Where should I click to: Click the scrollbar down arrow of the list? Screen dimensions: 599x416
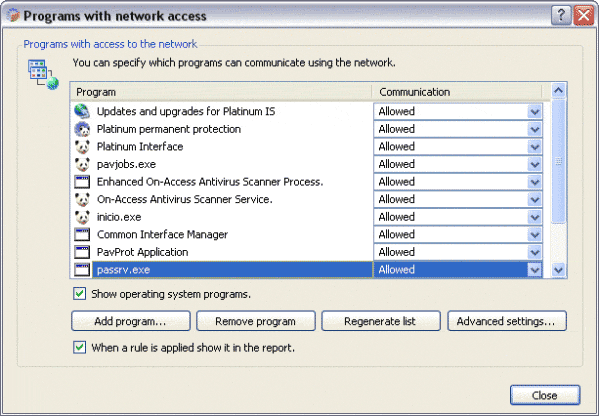point(559,270)
